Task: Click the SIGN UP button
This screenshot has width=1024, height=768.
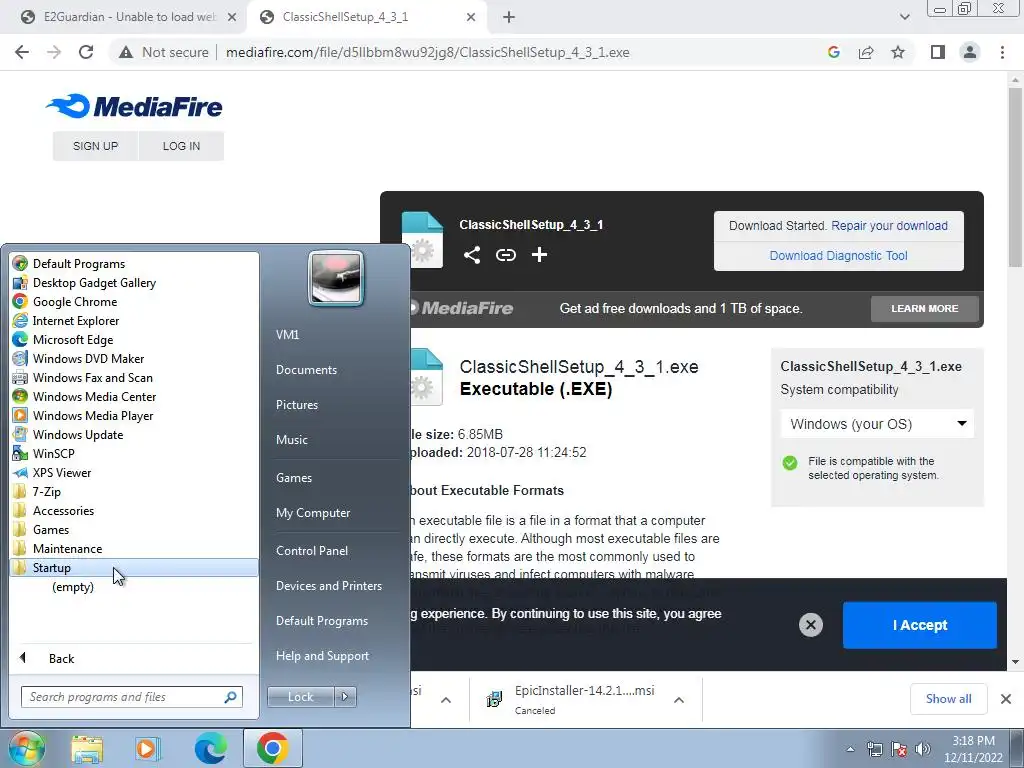Action: pyautogui.click(x=95, y=146)
